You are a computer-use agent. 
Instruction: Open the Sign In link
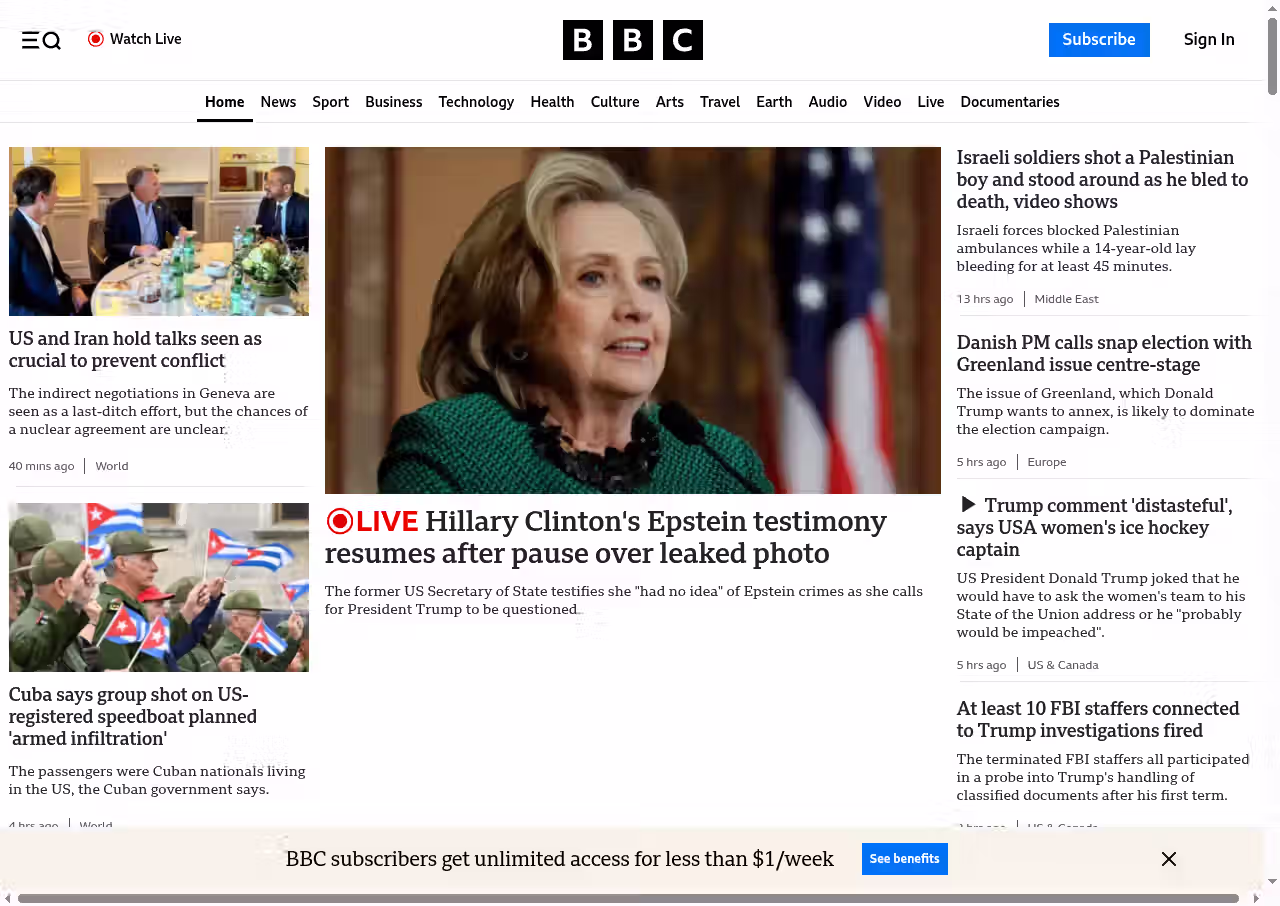coord(1209,40)
